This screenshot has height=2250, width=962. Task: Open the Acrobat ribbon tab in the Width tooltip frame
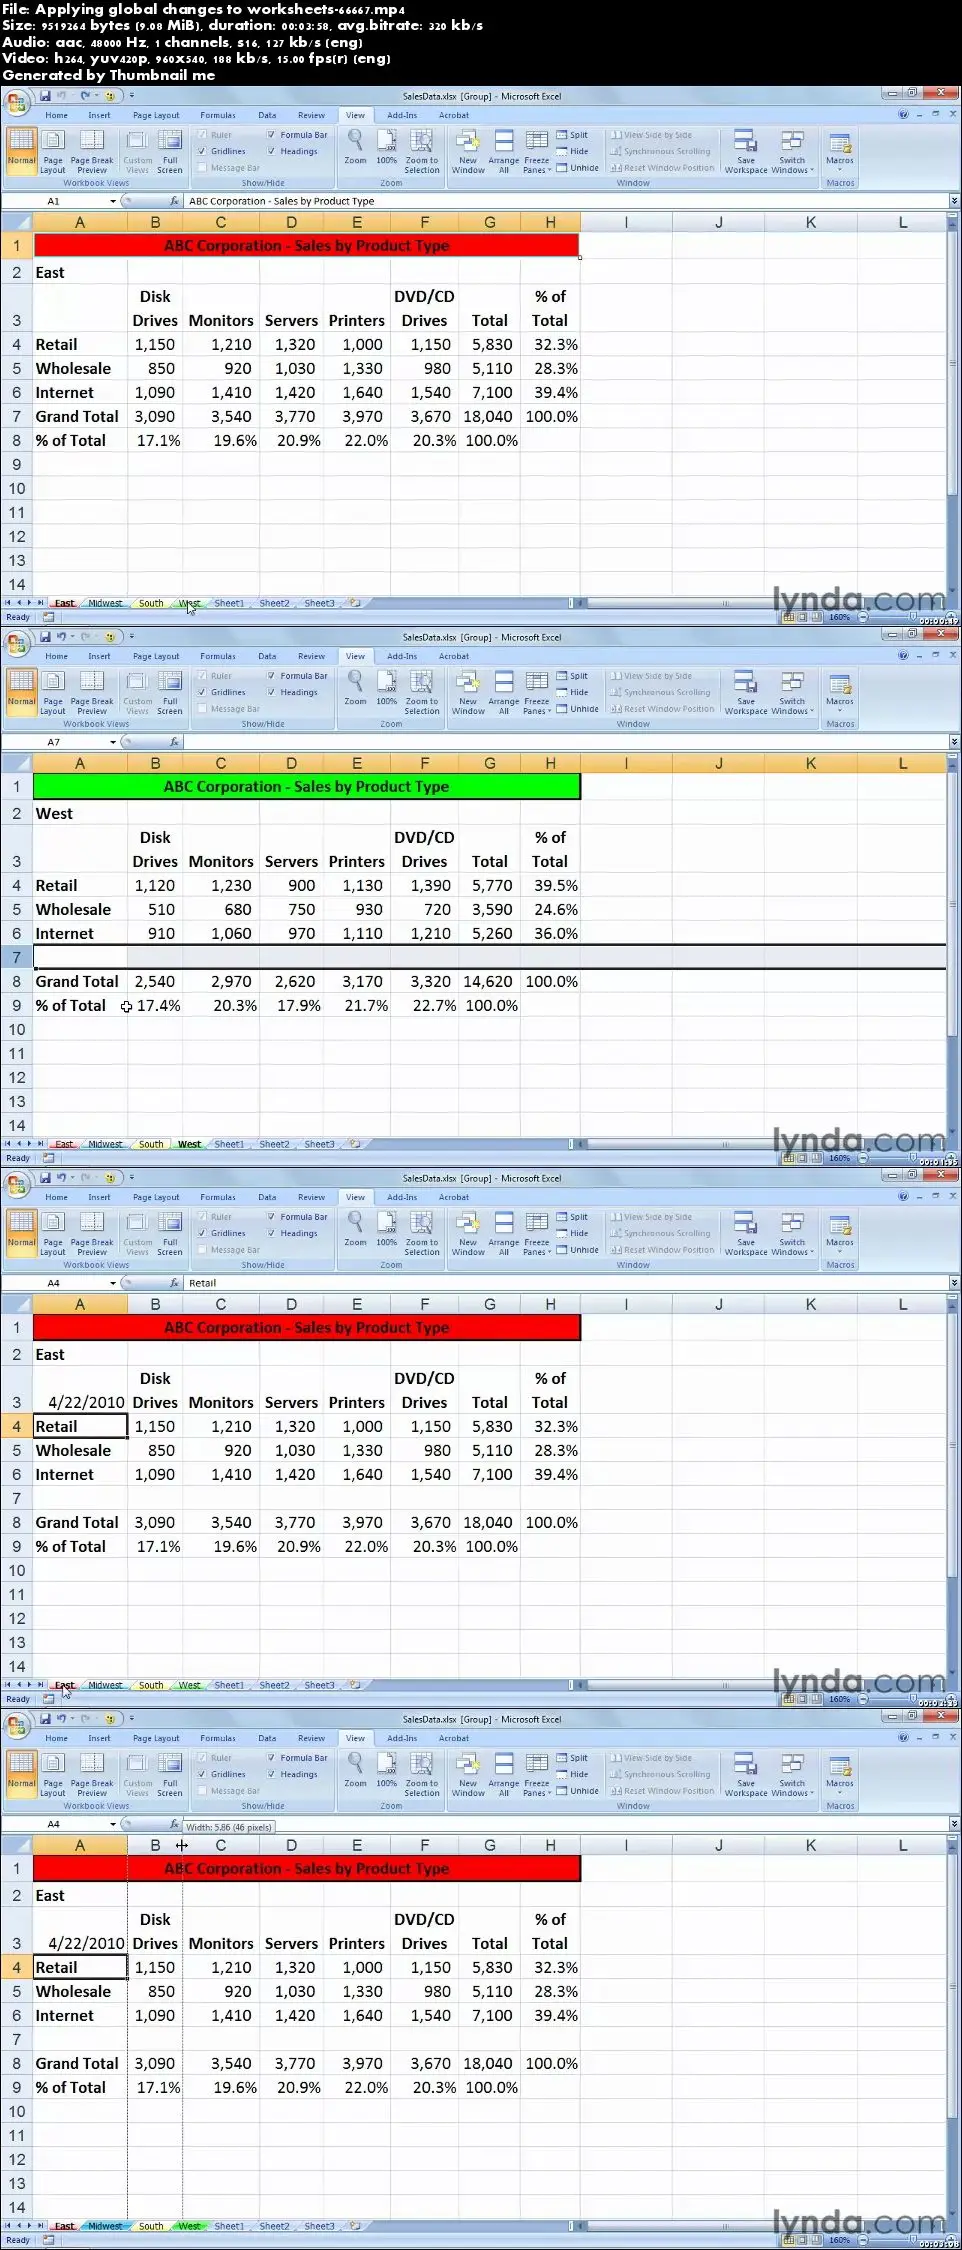coord(453,1739)
